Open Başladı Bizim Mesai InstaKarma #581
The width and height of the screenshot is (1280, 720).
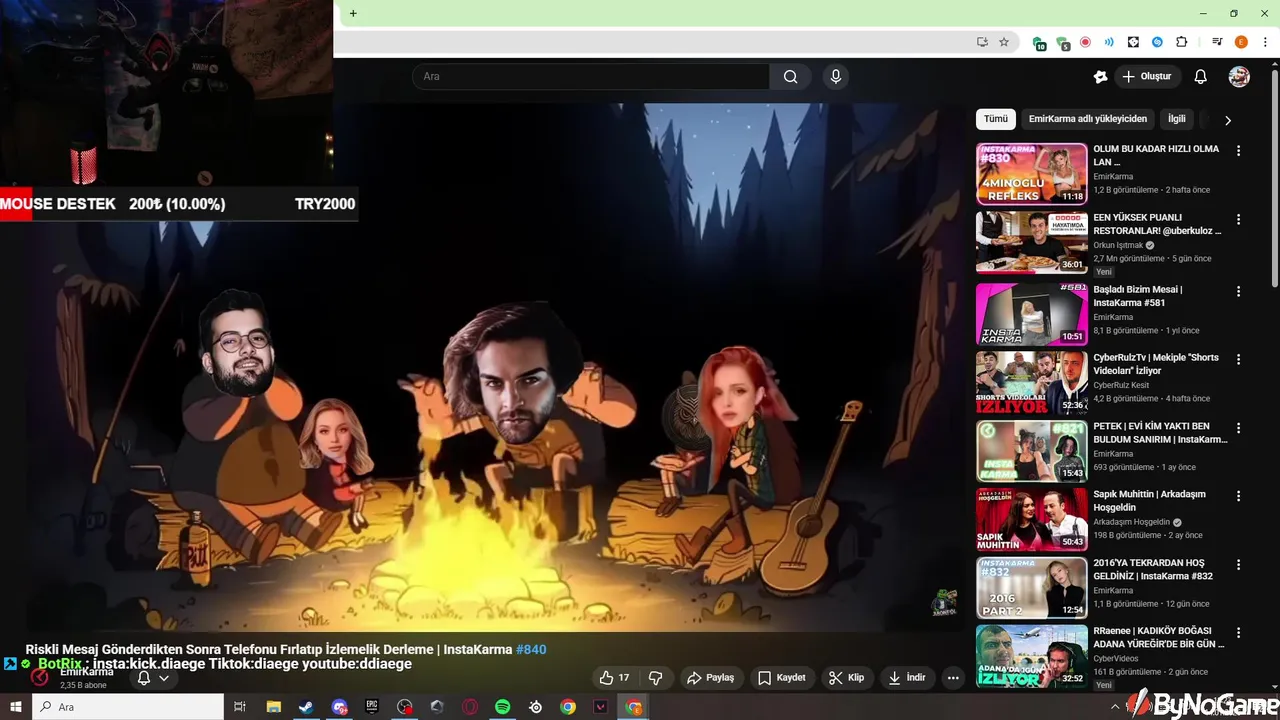(1138, 296)
